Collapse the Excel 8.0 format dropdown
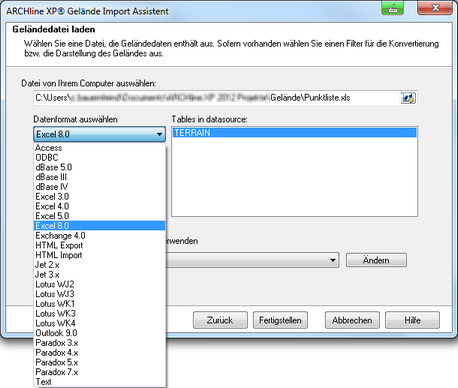 tap(99, 134)
